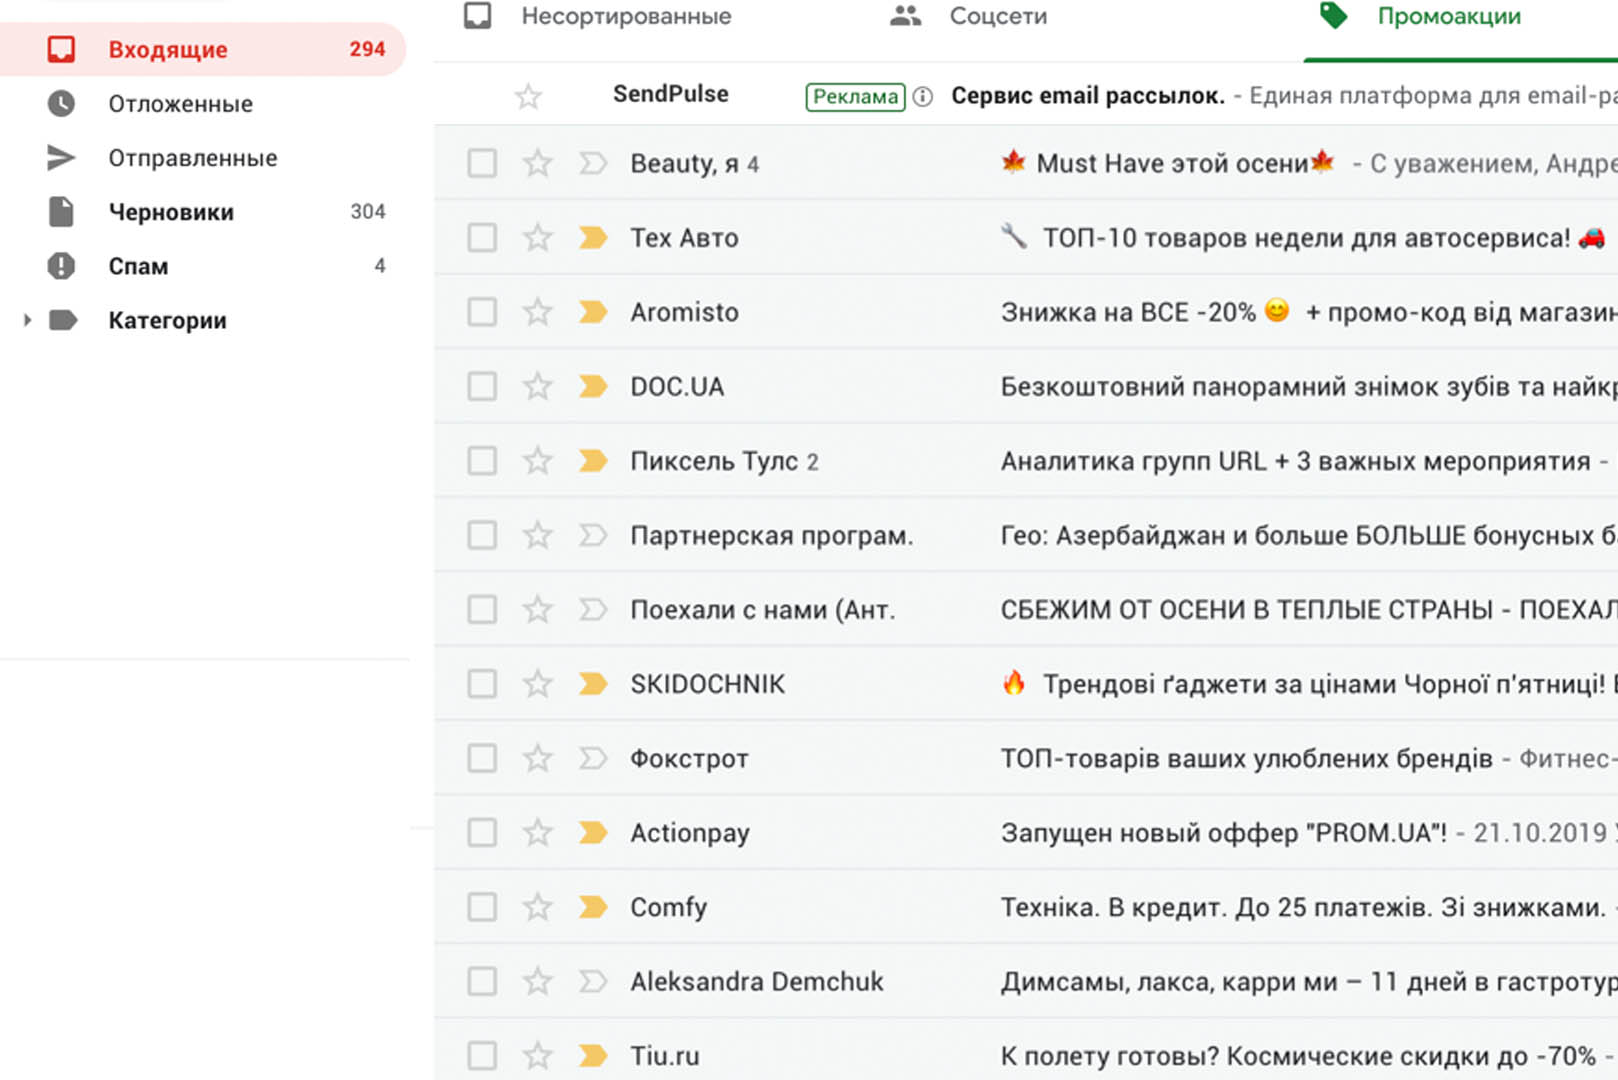This screenshot has height=1080, width=1618.
Task: Star the Фокстрот email
Action: click(x=538, y=757)
